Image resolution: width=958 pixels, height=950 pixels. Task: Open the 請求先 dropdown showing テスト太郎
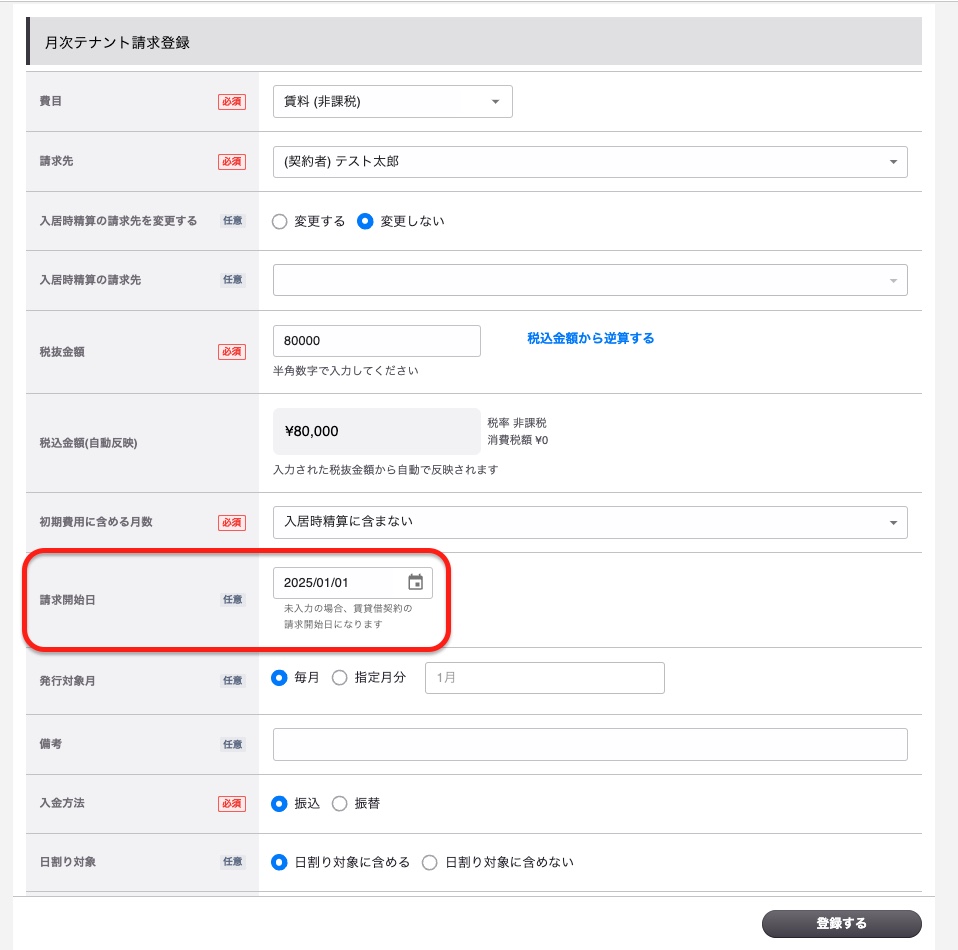click(590, 162)
